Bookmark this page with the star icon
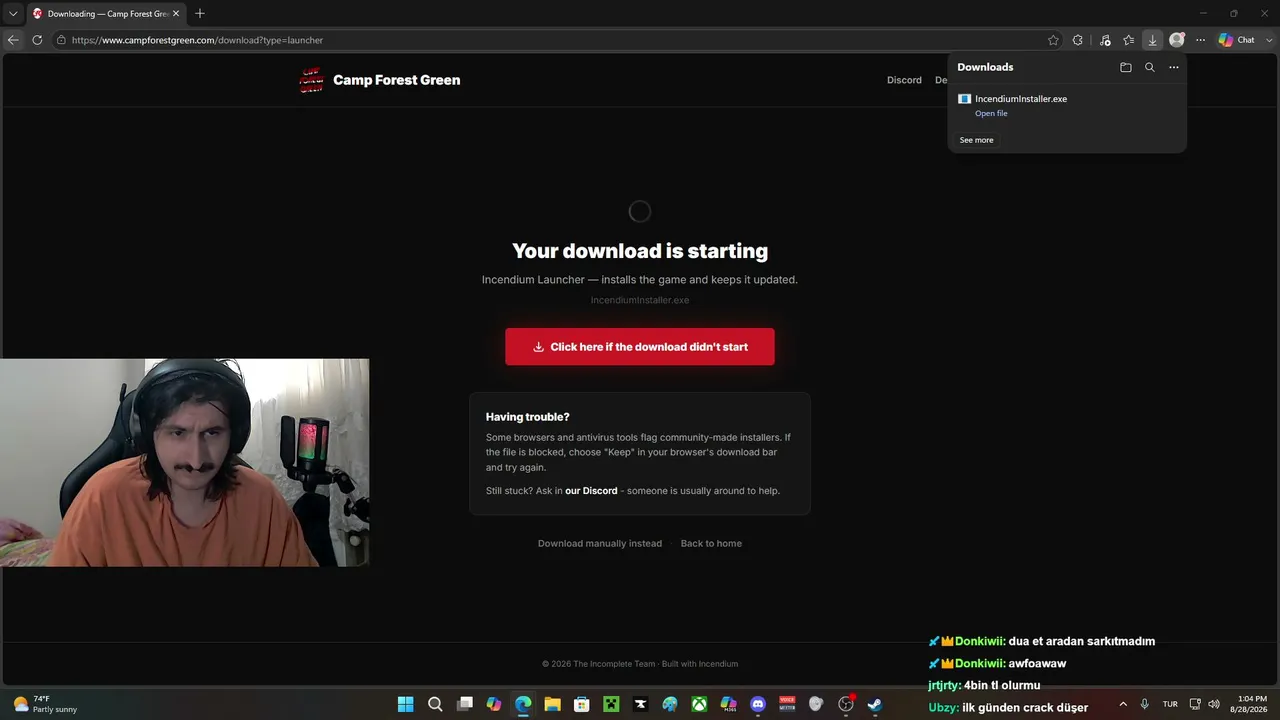This screenshot has height=720, width=1280. pos(1053,40)
